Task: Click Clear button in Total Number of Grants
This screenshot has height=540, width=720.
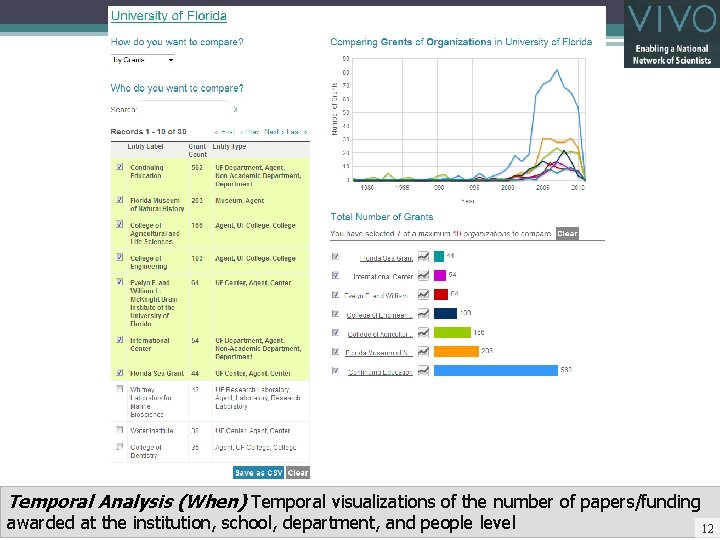Action: (567, 233)
